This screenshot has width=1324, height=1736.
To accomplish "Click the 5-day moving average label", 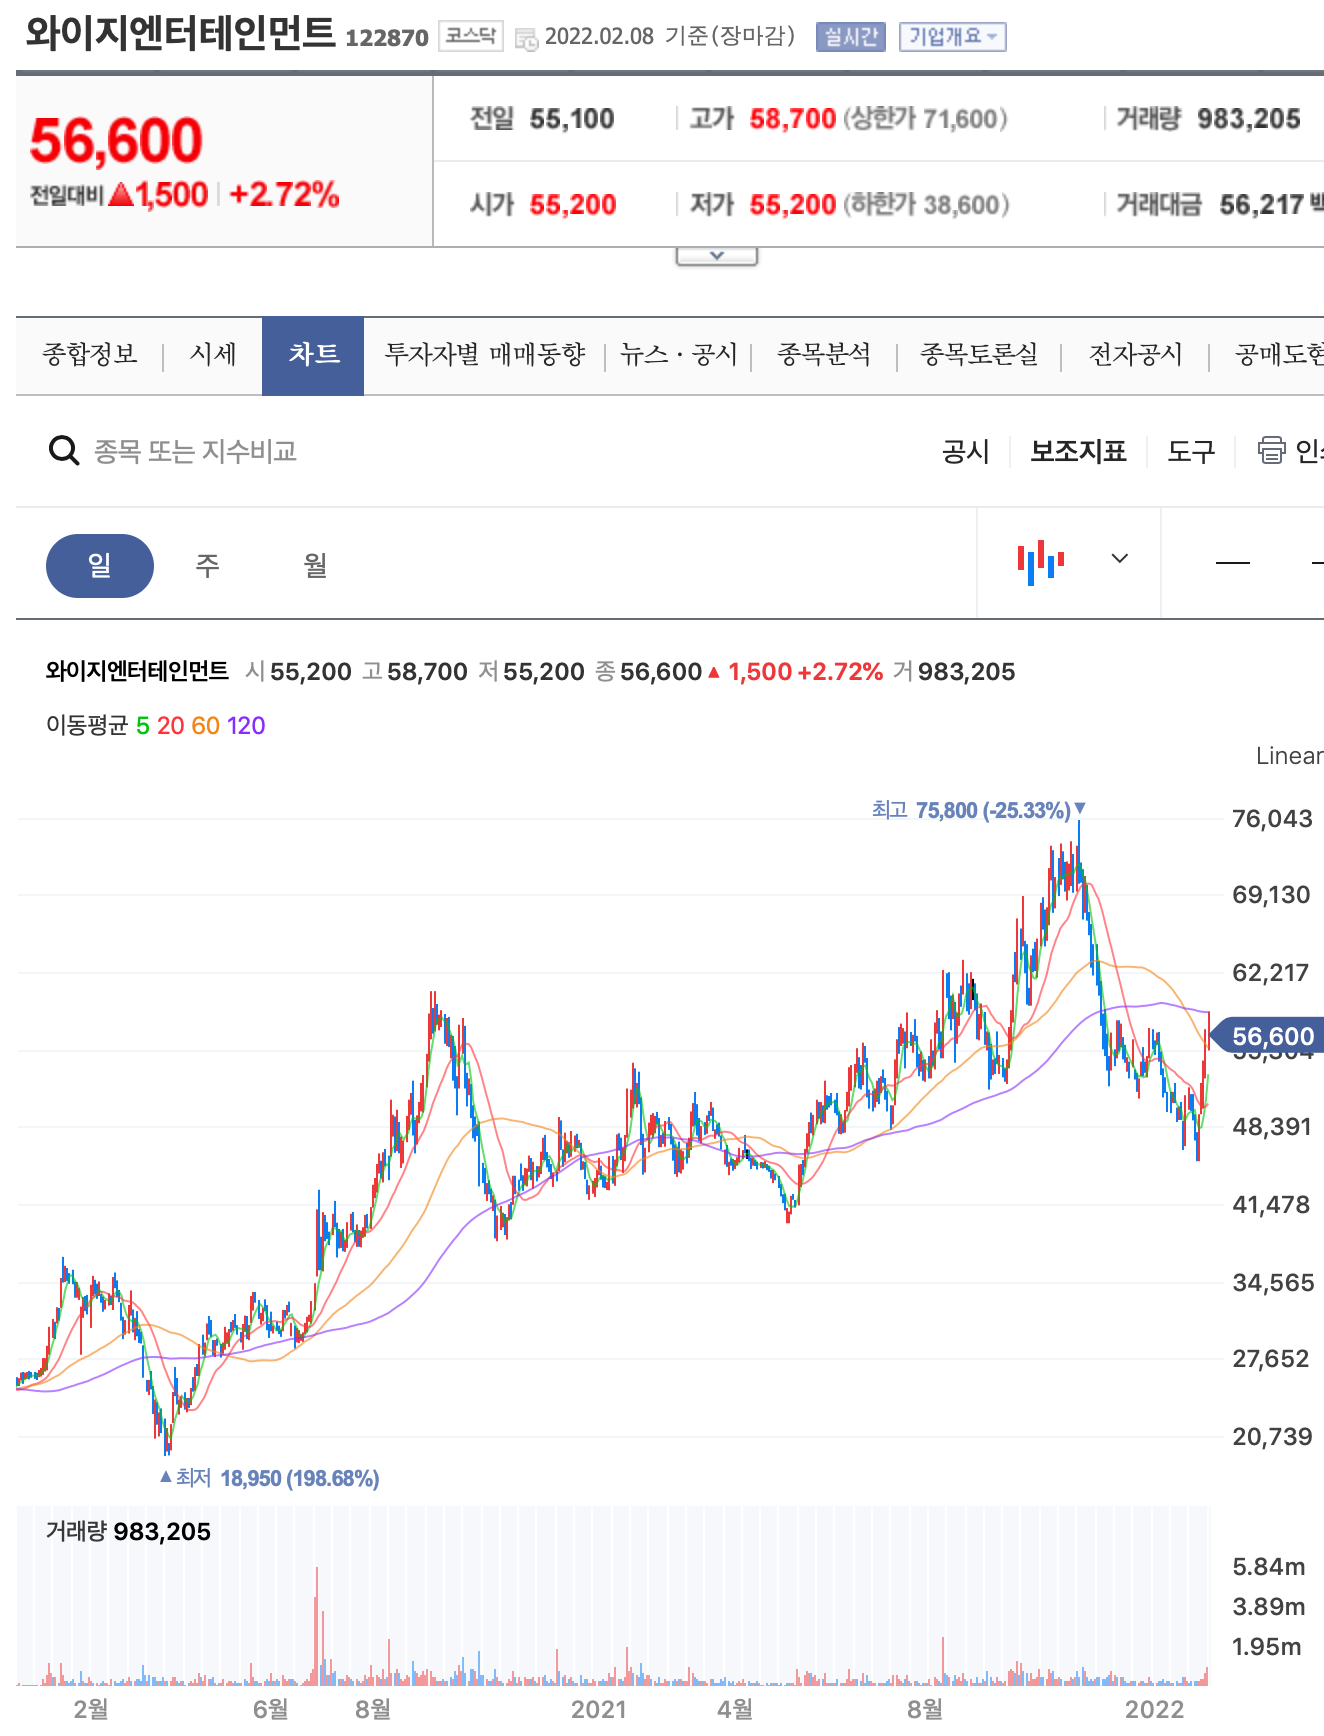I will (143, 726).
